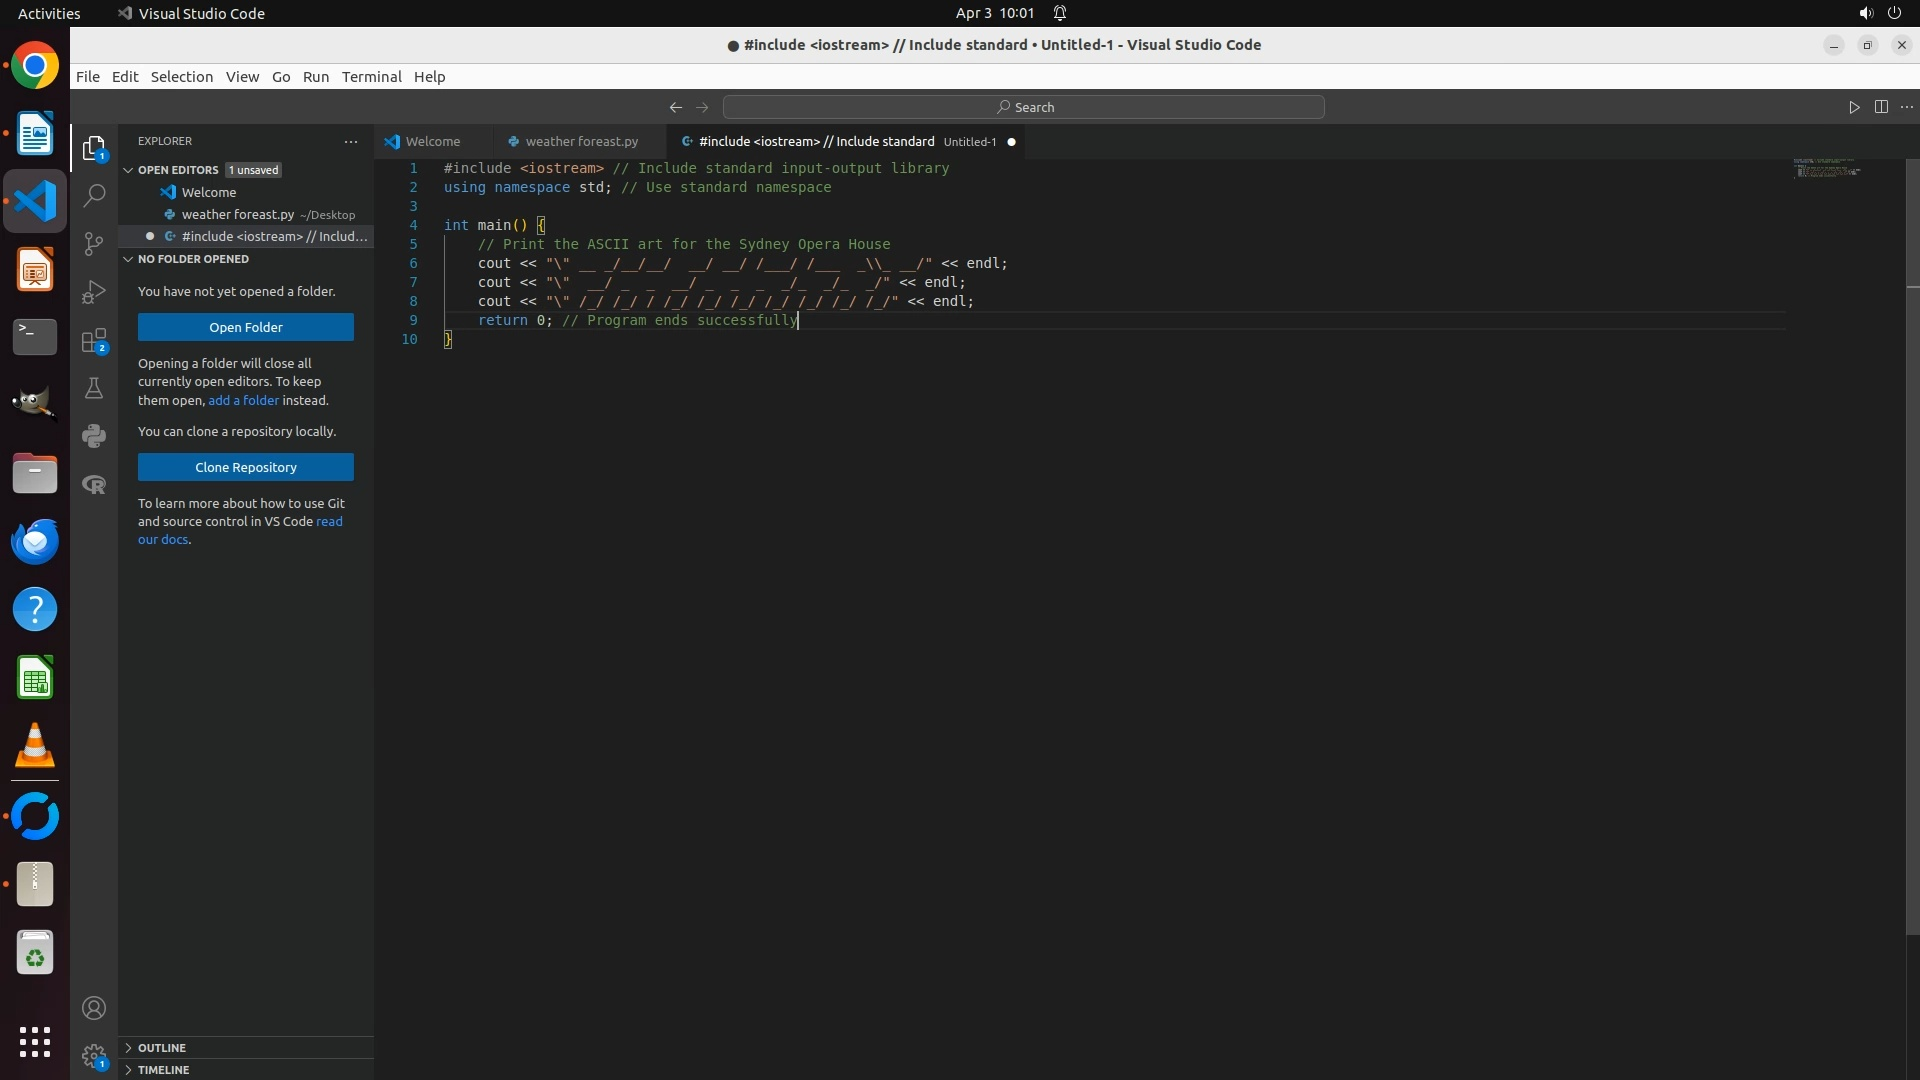Open the Source Control view
The width and height of the screenshot is (1920, 1080).
[94, 244]
